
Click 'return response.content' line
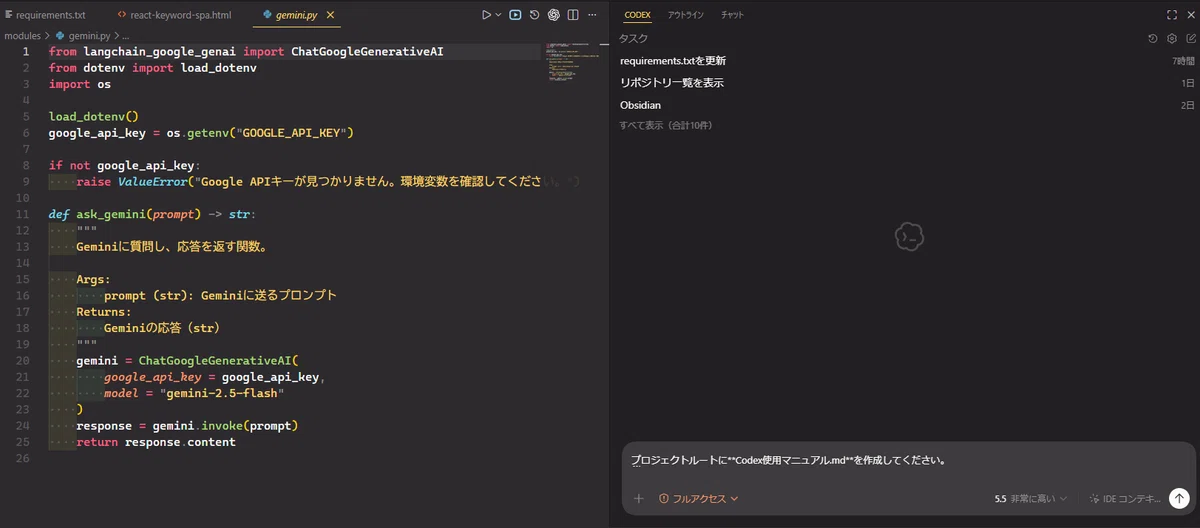click(x=156, y=442)
